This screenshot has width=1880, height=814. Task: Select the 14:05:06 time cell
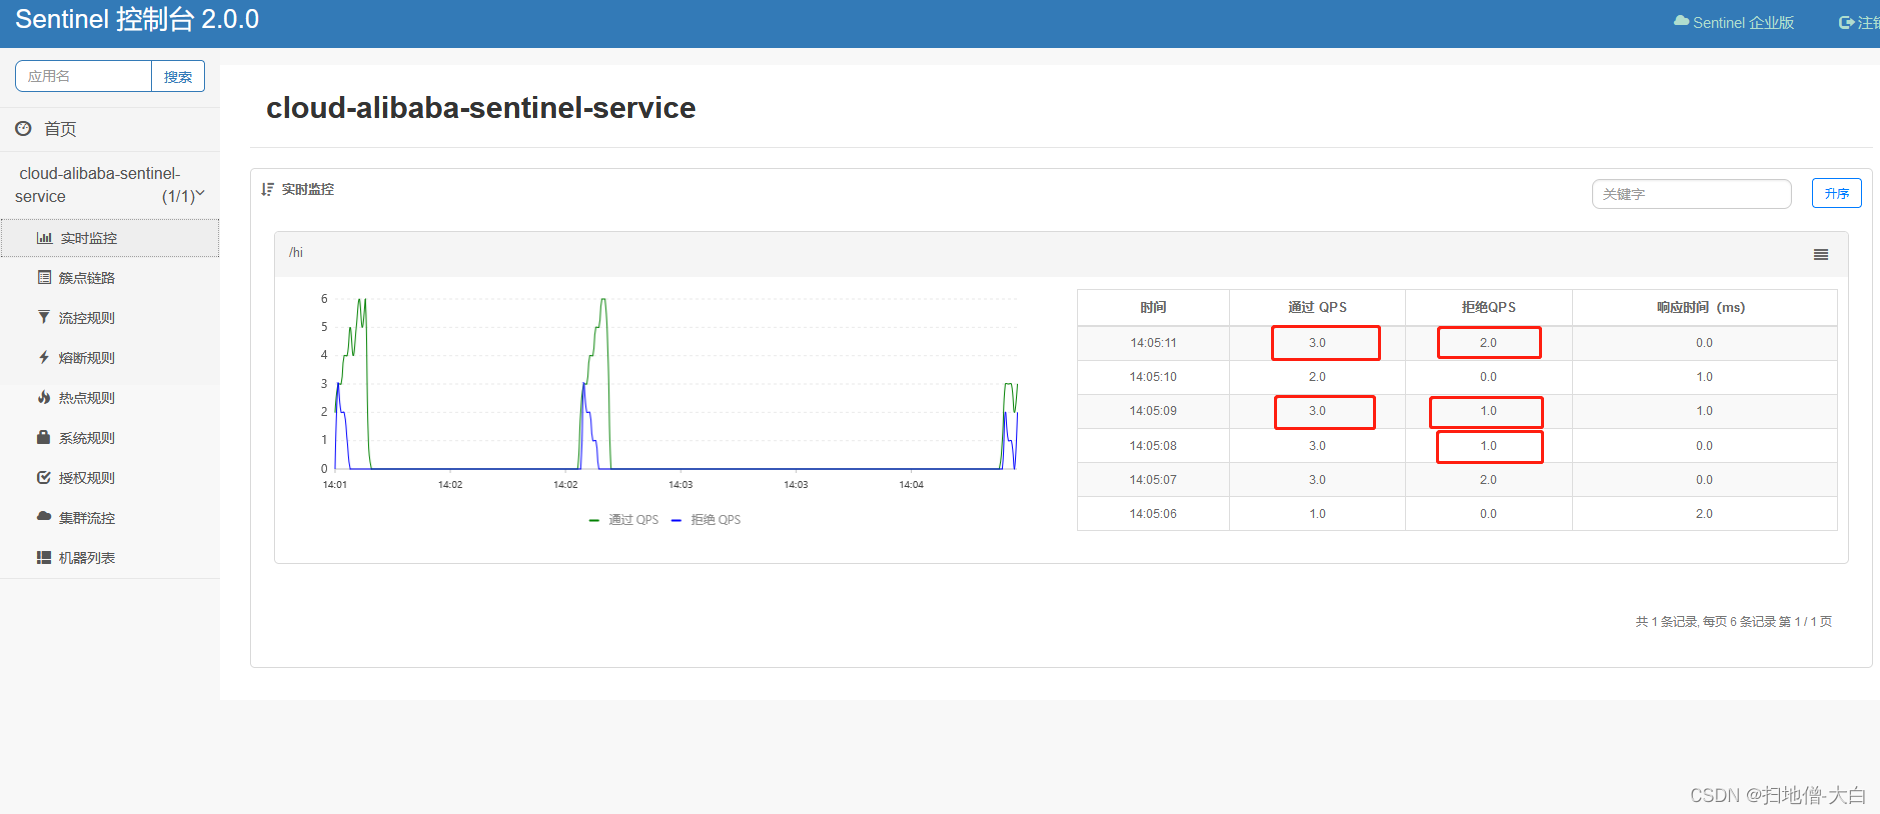click(1153, 514)
